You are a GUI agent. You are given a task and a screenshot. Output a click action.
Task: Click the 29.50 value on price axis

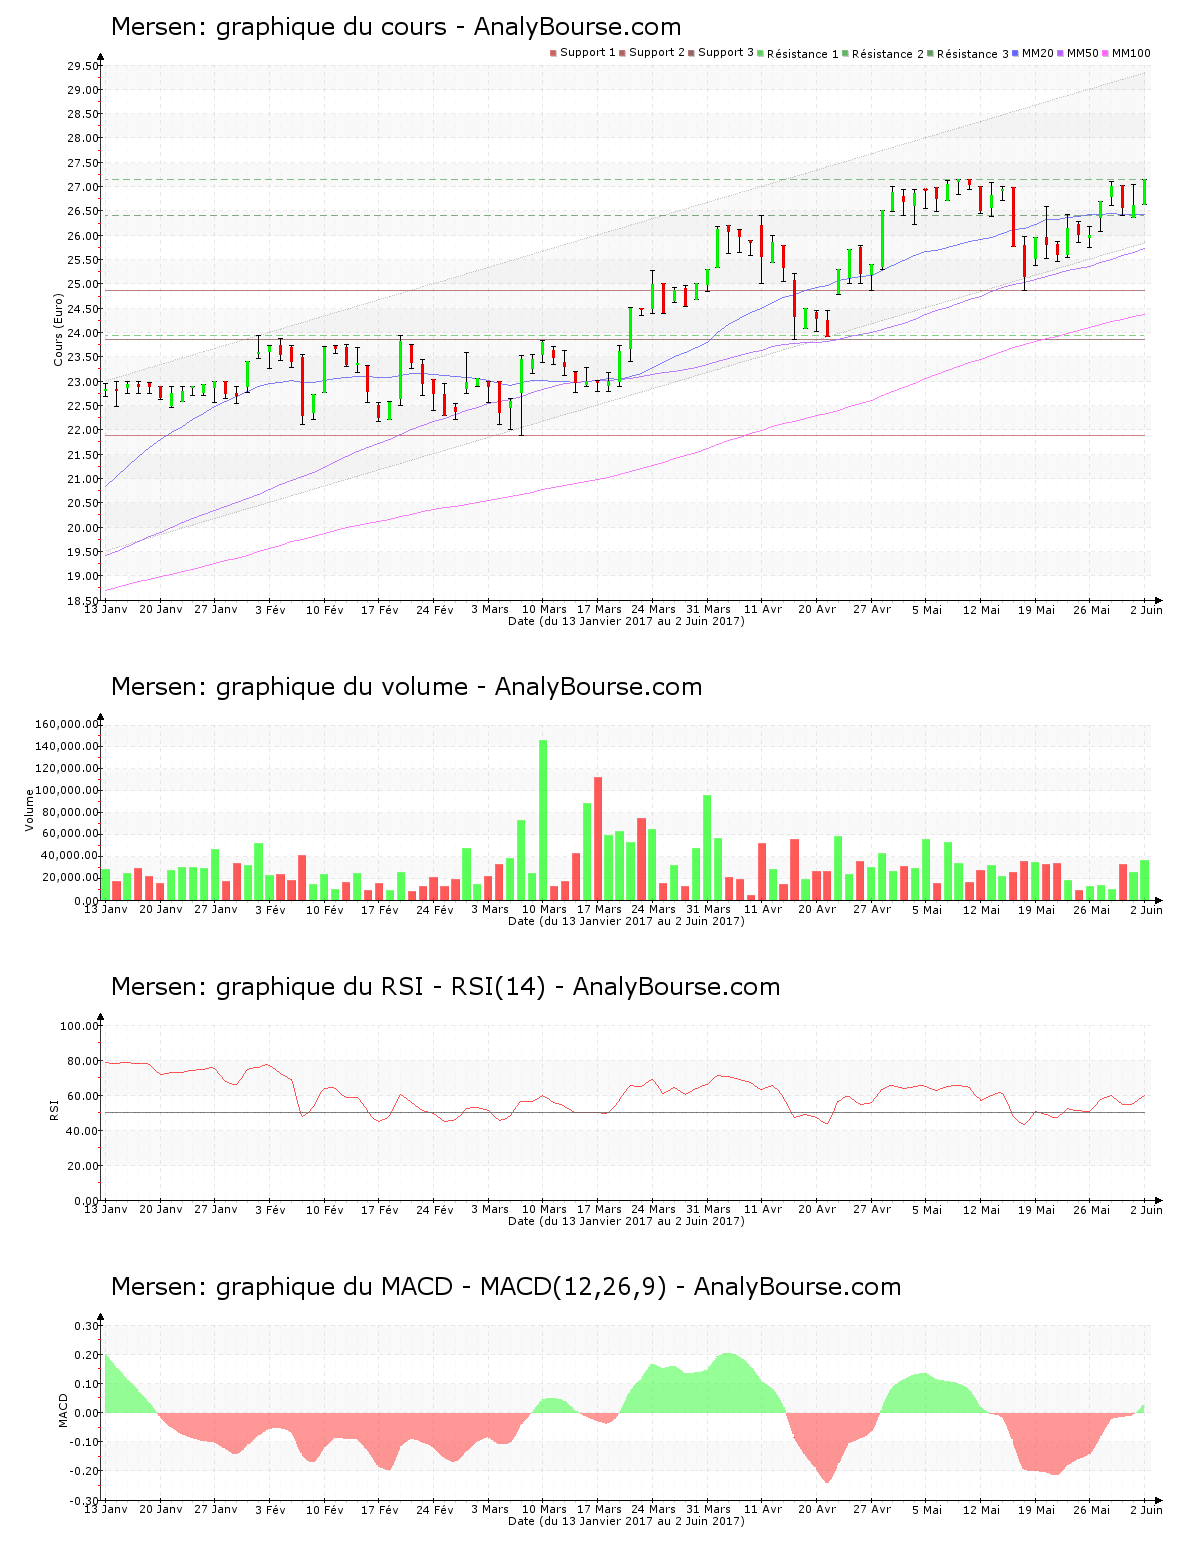click(83, 66)
